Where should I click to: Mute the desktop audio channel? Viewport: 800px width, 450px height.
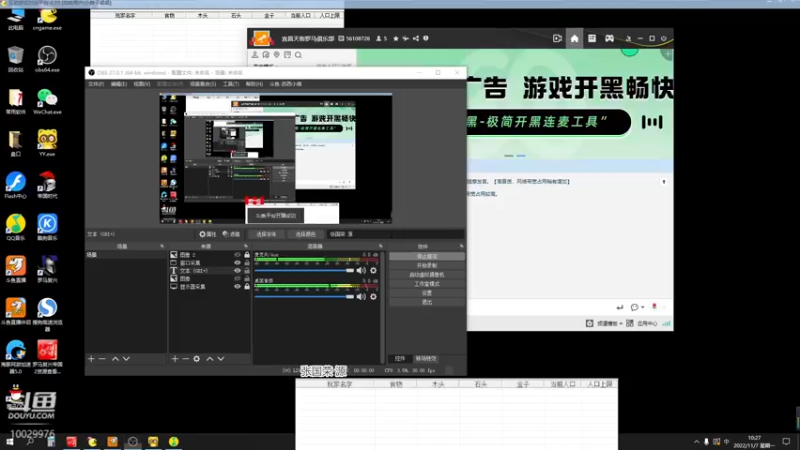coord(361,296)
